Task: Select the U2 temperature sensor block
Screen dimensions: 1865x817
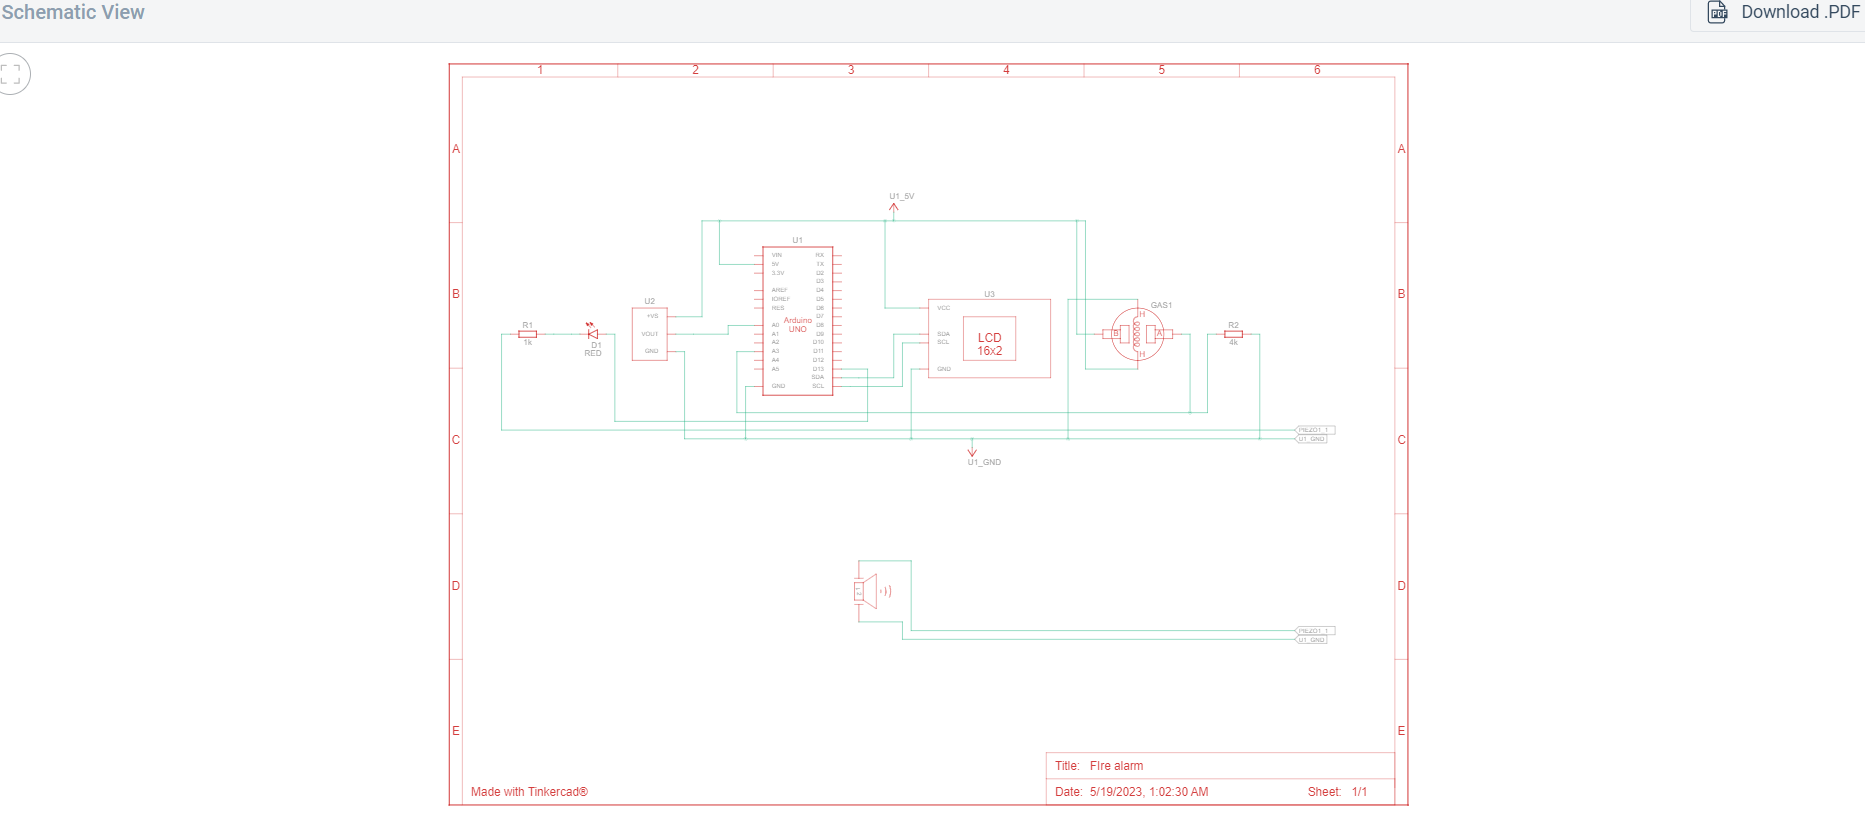Action: 650,334
